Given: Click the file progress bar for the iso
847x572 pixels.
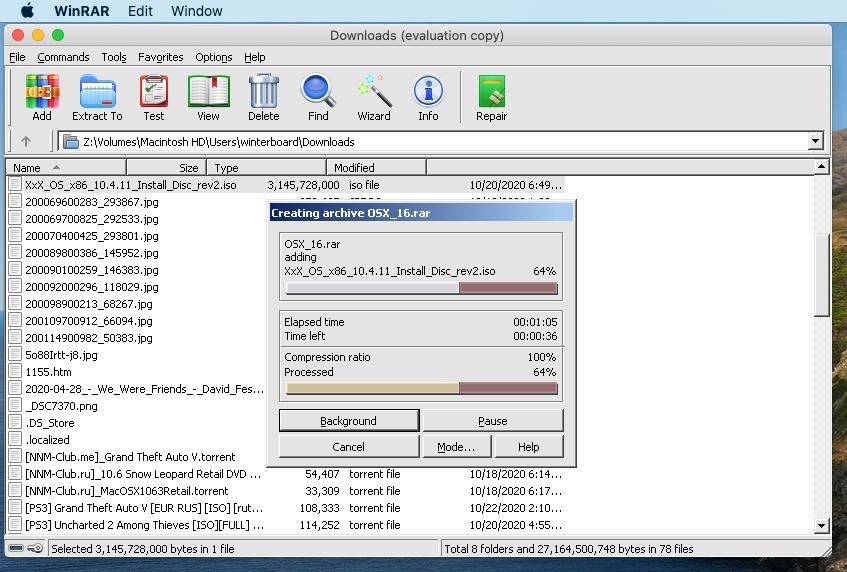Looking at the screenshot, I should [x=421, y=288].
